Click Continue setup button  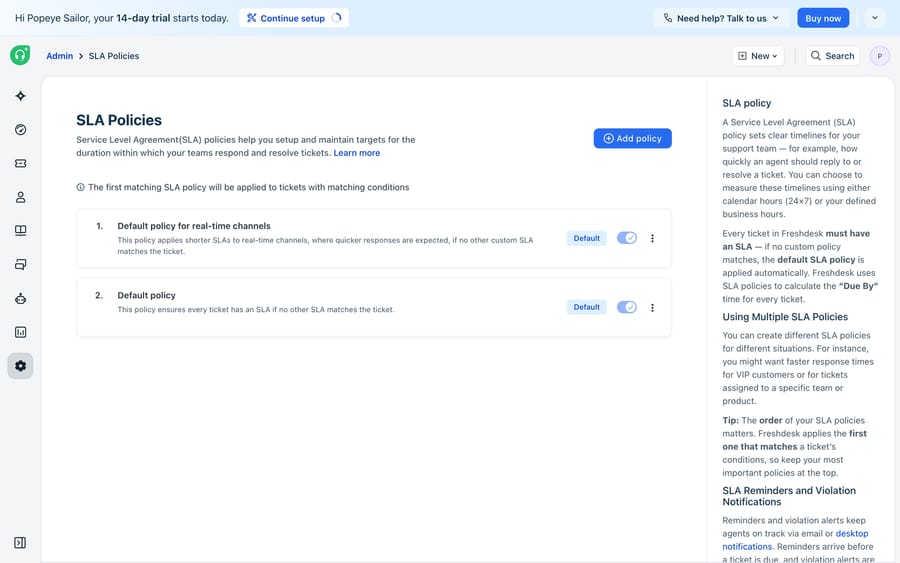[x=294, y=18]
